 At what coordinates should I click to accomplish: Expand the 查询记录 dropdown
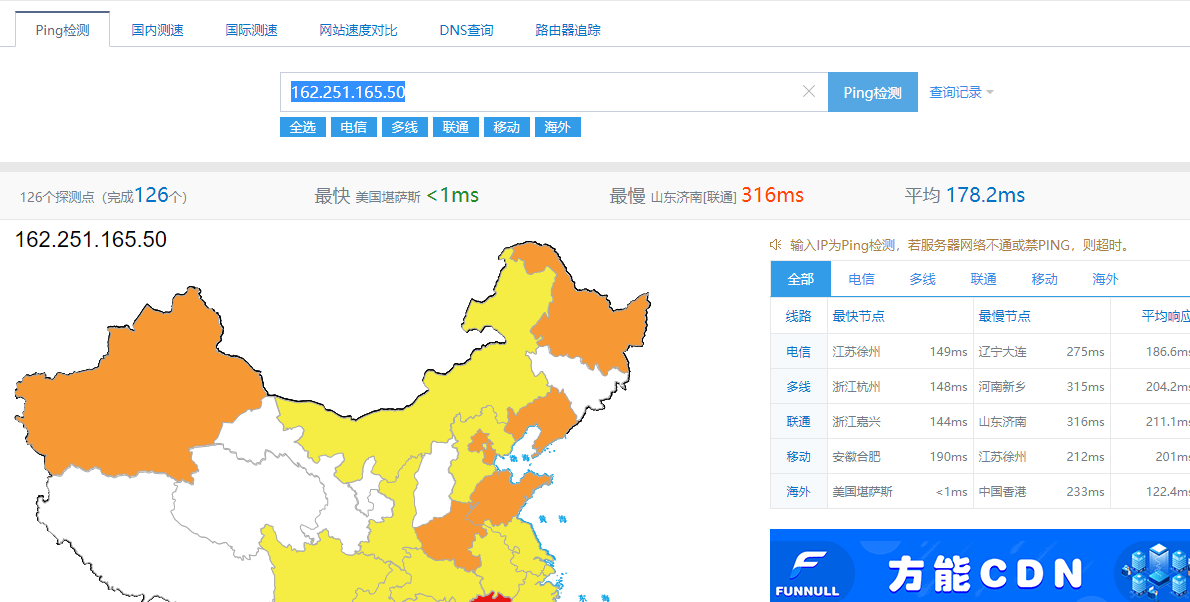point(961,92)
